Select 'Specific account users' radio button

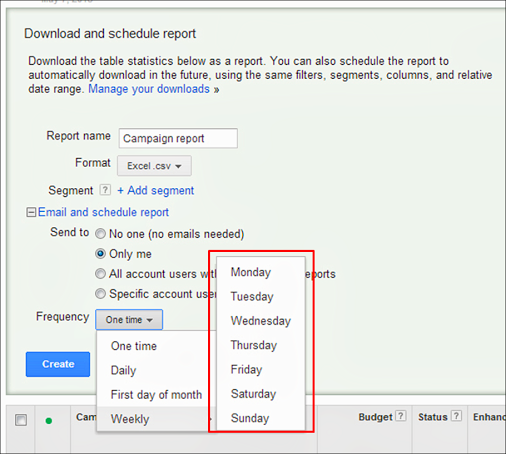[100, 294]
